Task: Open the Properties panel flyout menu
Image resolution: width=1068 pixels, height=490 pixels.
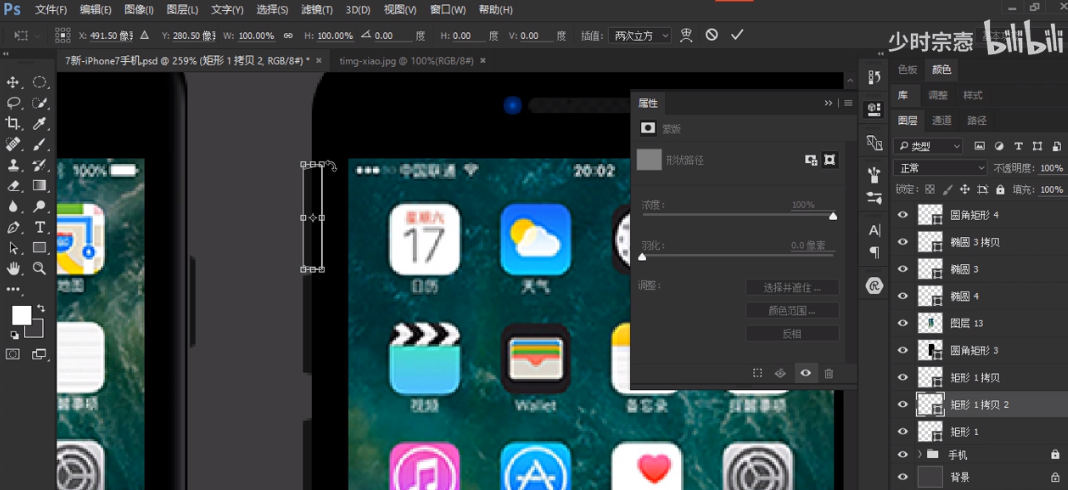Action: tap(848, 103)
